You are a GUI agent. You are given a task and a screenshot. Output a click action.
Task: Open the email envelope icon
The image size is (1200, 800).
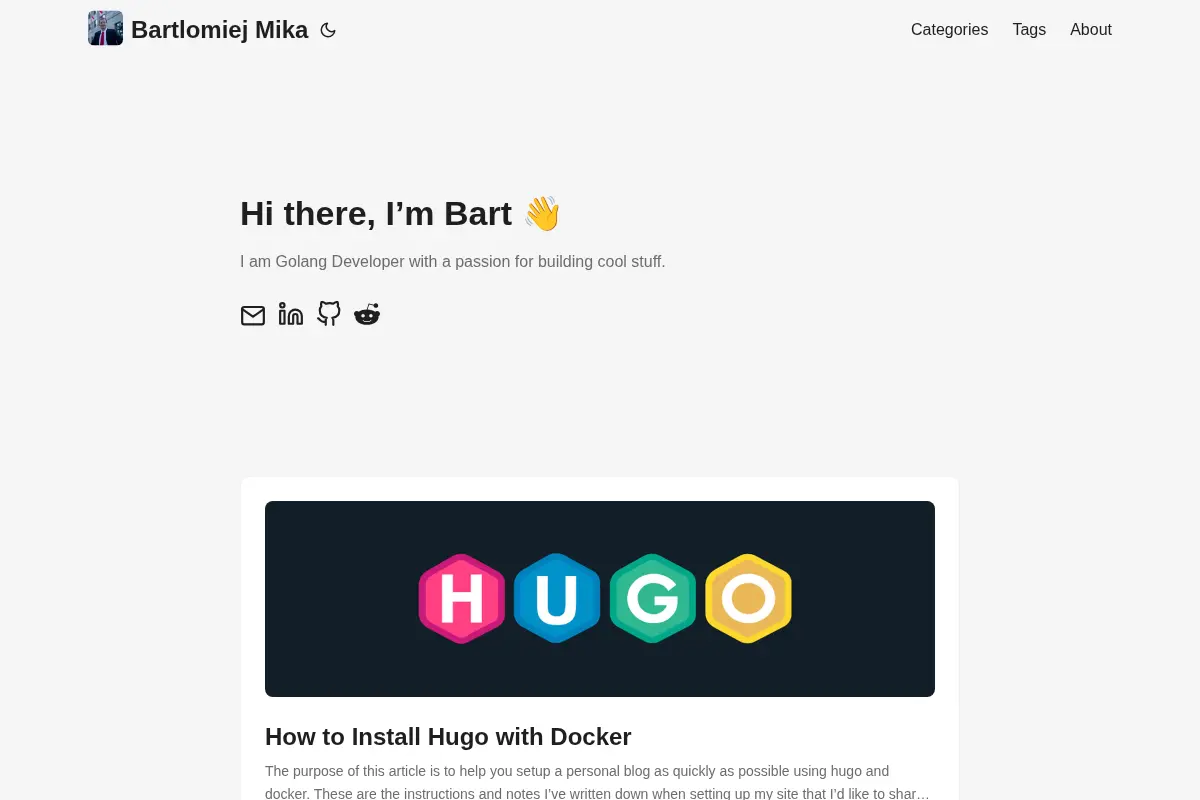(x=253, y=315)
